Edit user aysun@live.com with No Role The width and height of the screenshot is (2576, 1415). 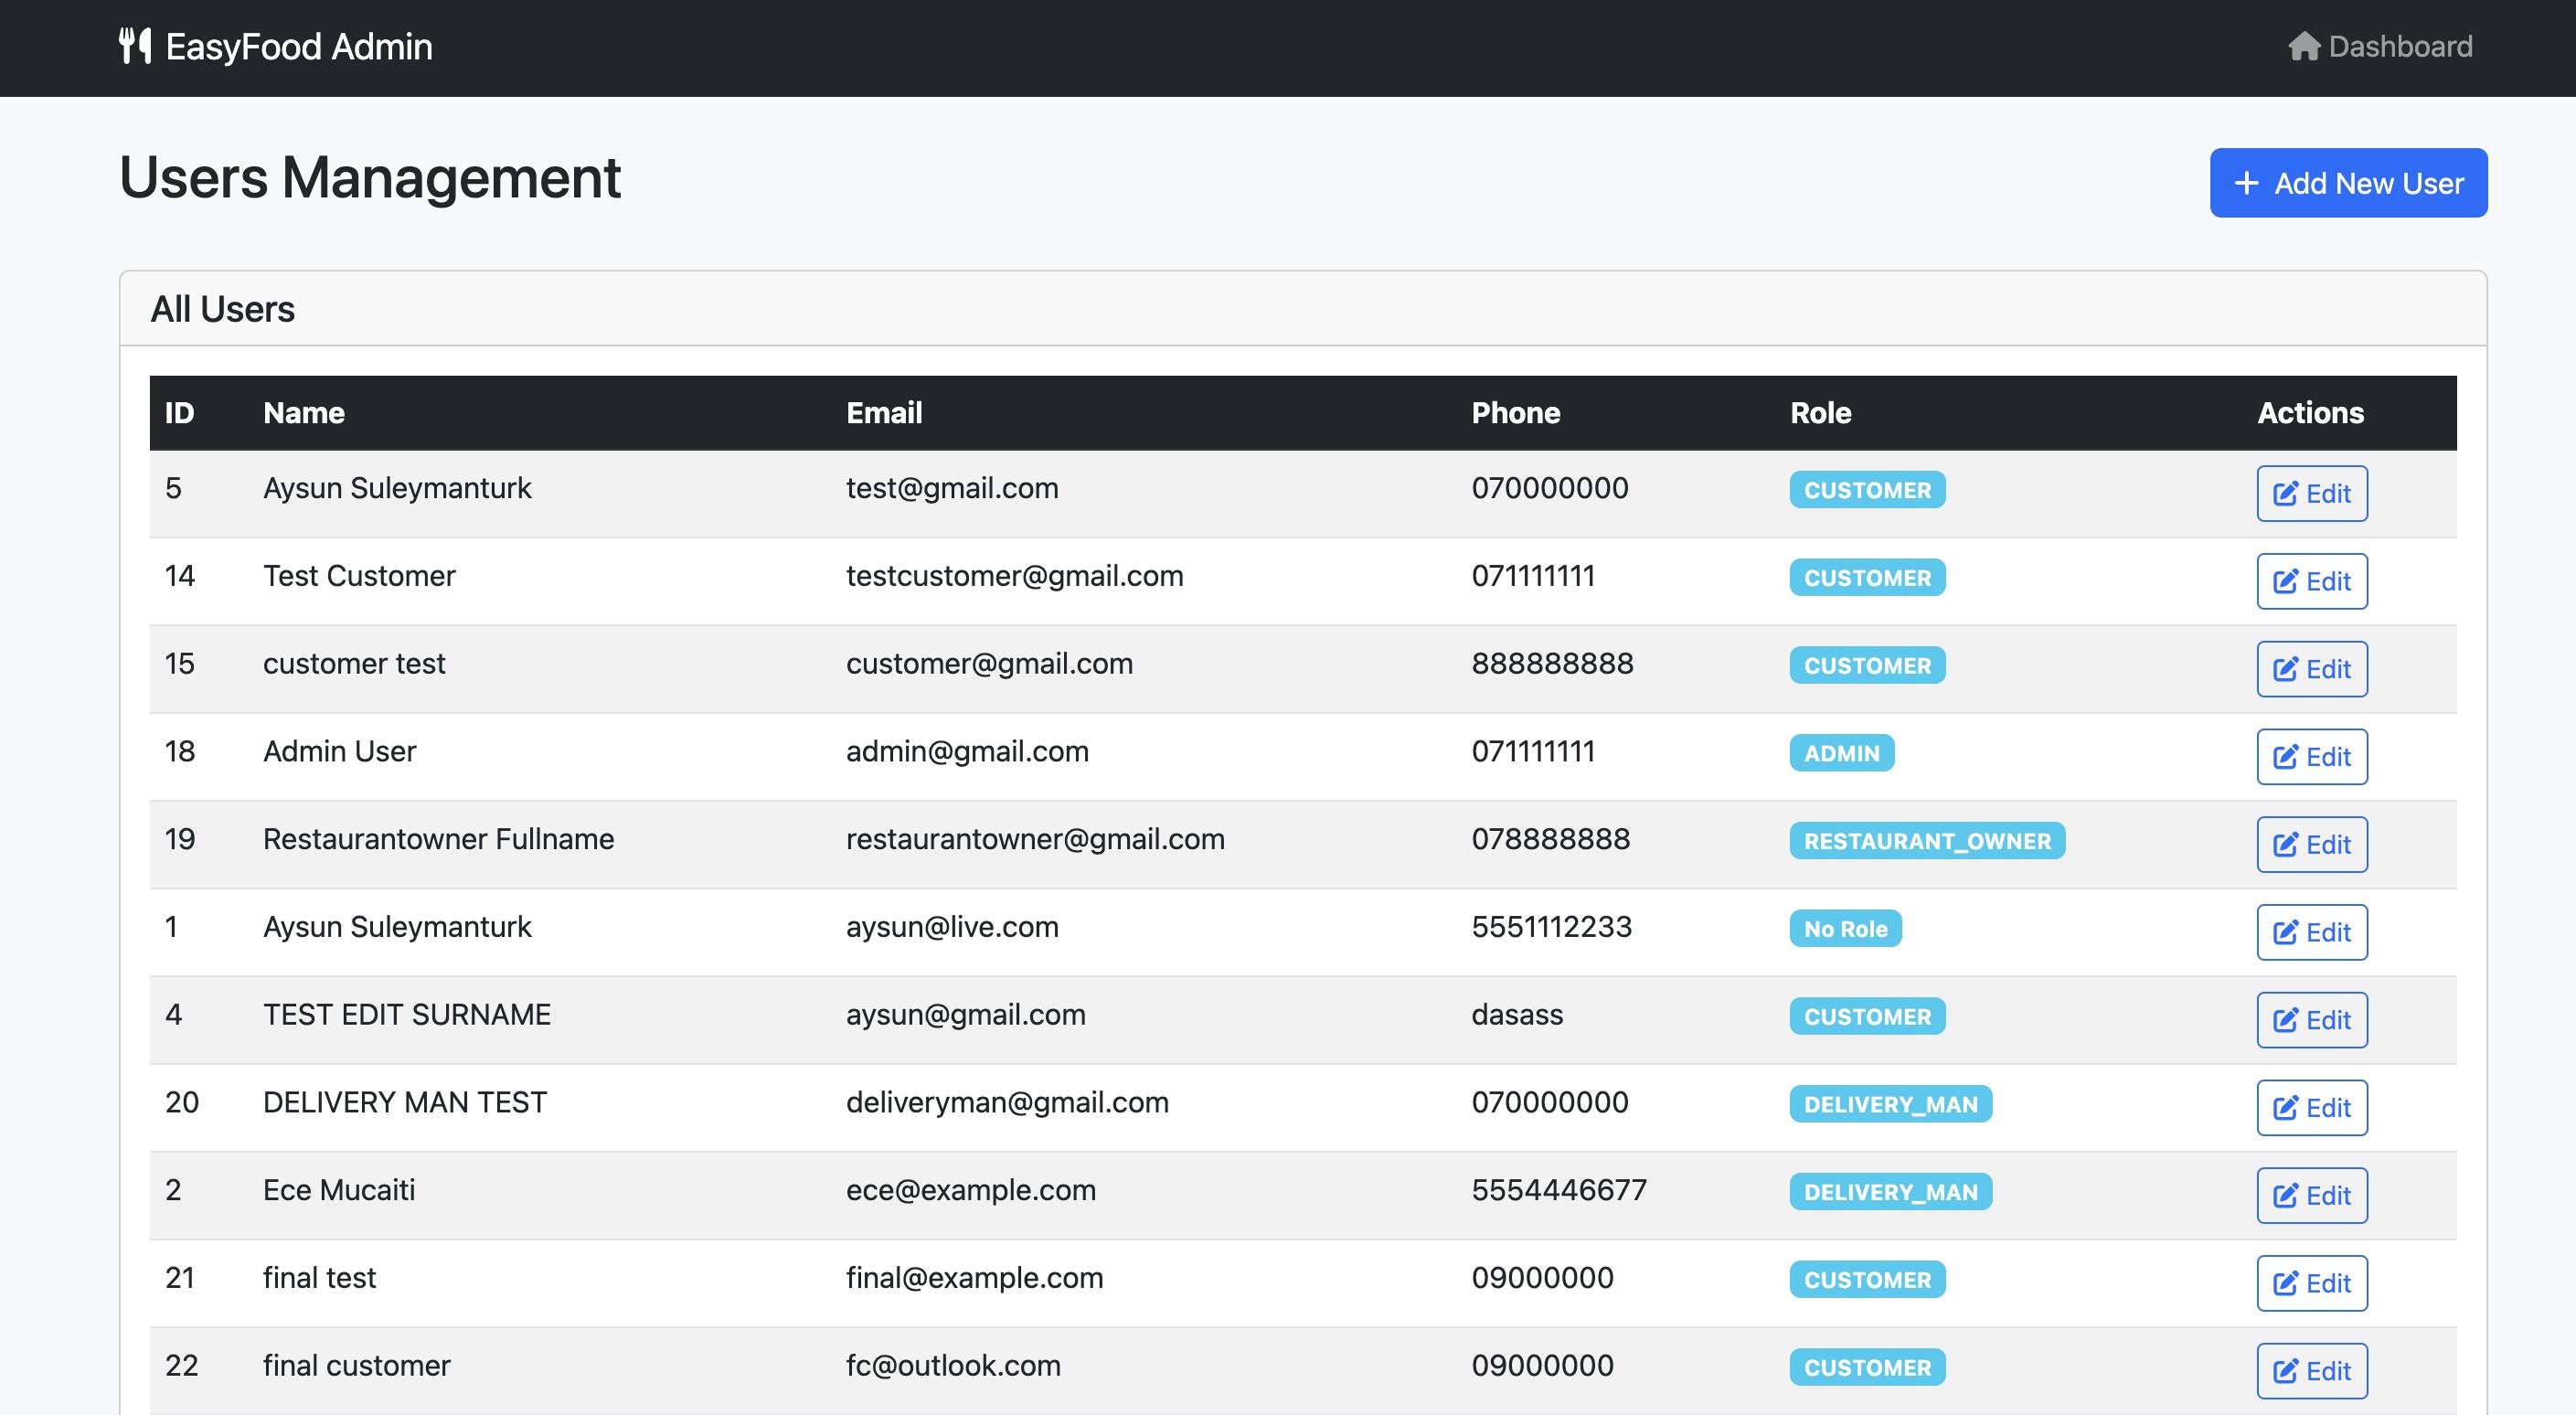2311,932
